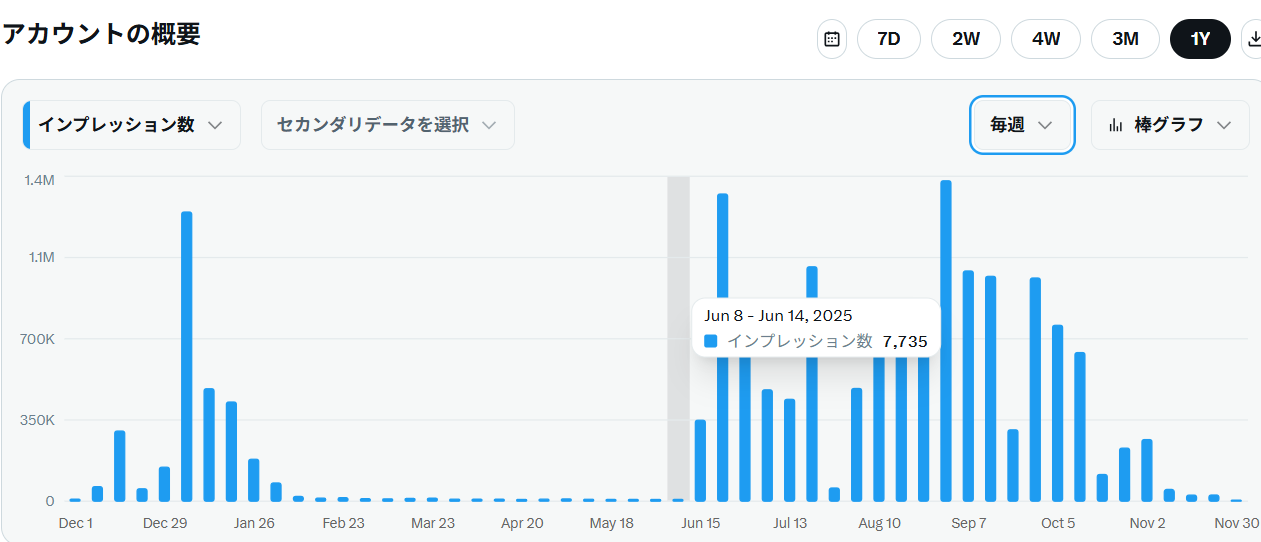Image resolution: width=1261 pixels, height=542 pixels.
Task: Select the 1Y time range
Action: click(1200, 39)
